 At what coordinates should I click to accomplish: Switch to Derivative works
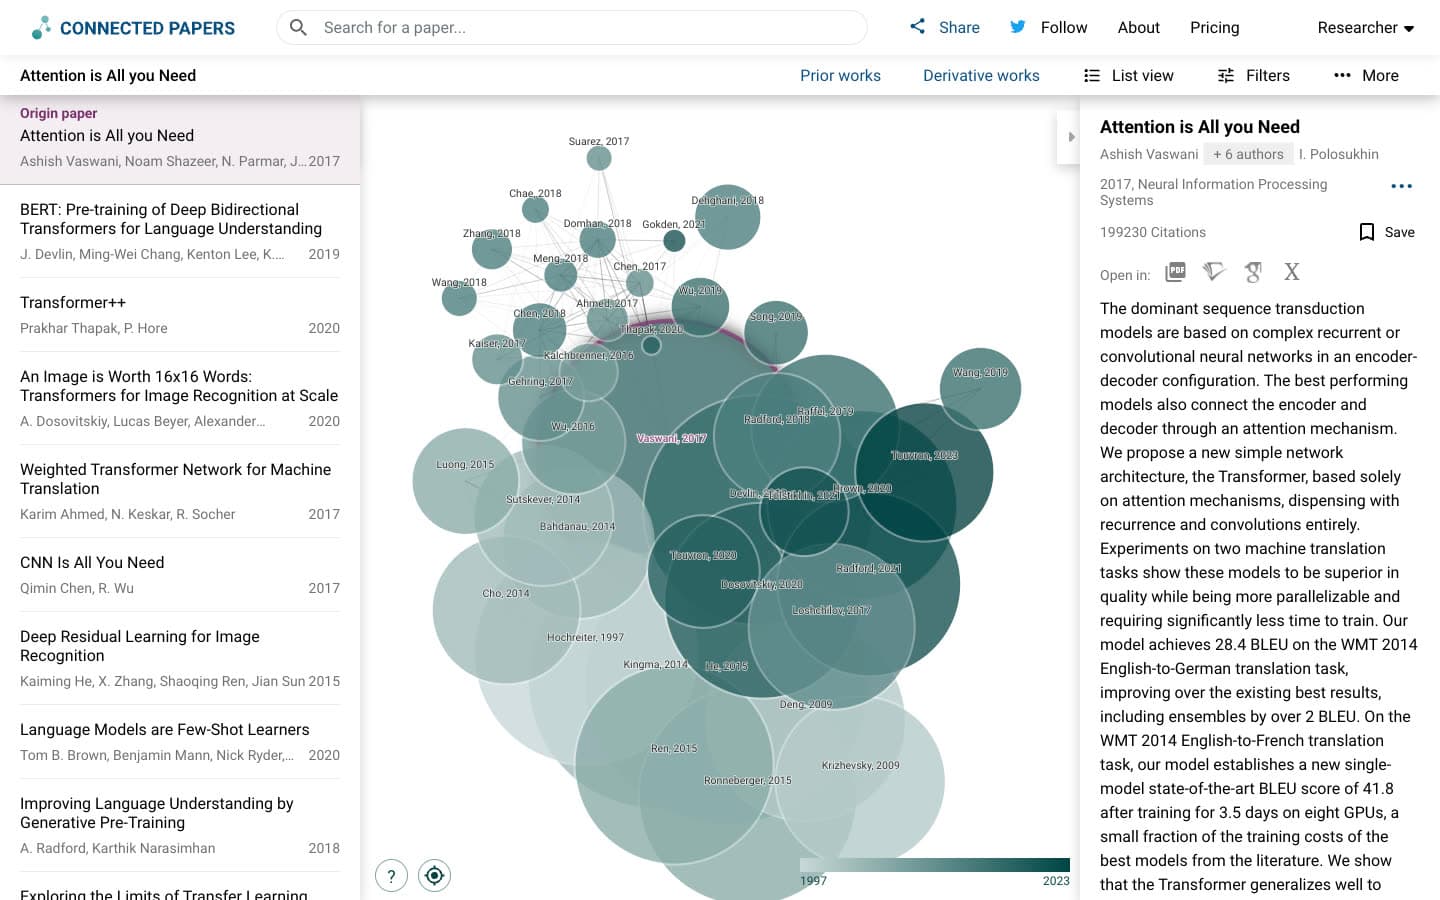tap(981, 76)
